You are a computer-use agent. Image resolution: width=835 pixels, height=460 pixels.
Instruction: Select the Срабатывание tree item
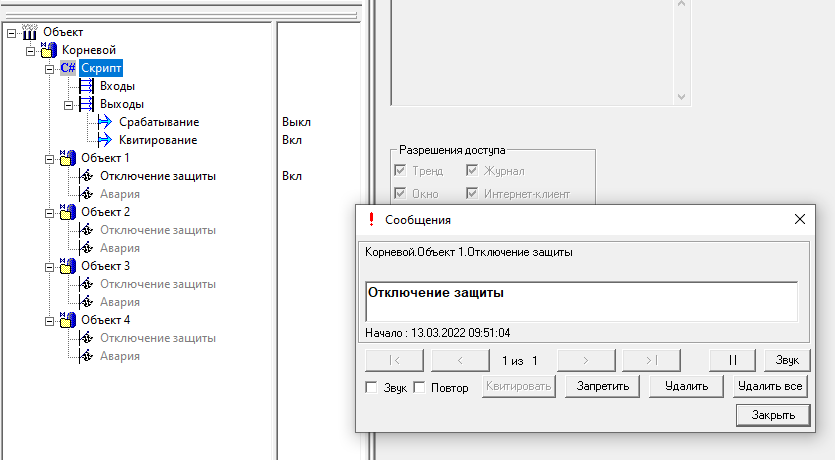tap(159, 122)
